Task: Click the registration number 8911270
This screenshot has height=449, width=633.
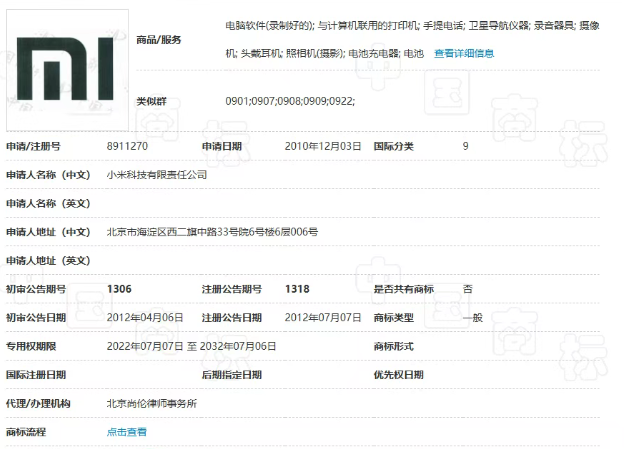Action: click(127, 146)
